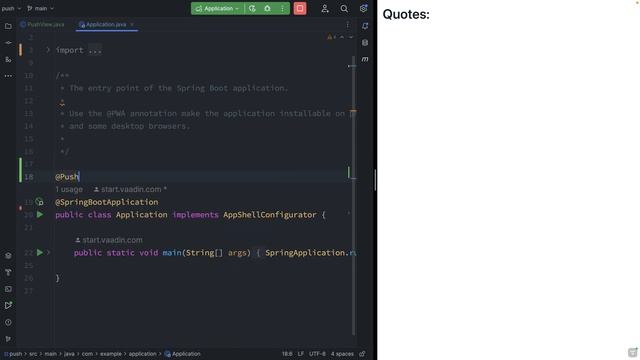
Task: Open Search Everywhere magnifier
Action: tap(344, 9)
